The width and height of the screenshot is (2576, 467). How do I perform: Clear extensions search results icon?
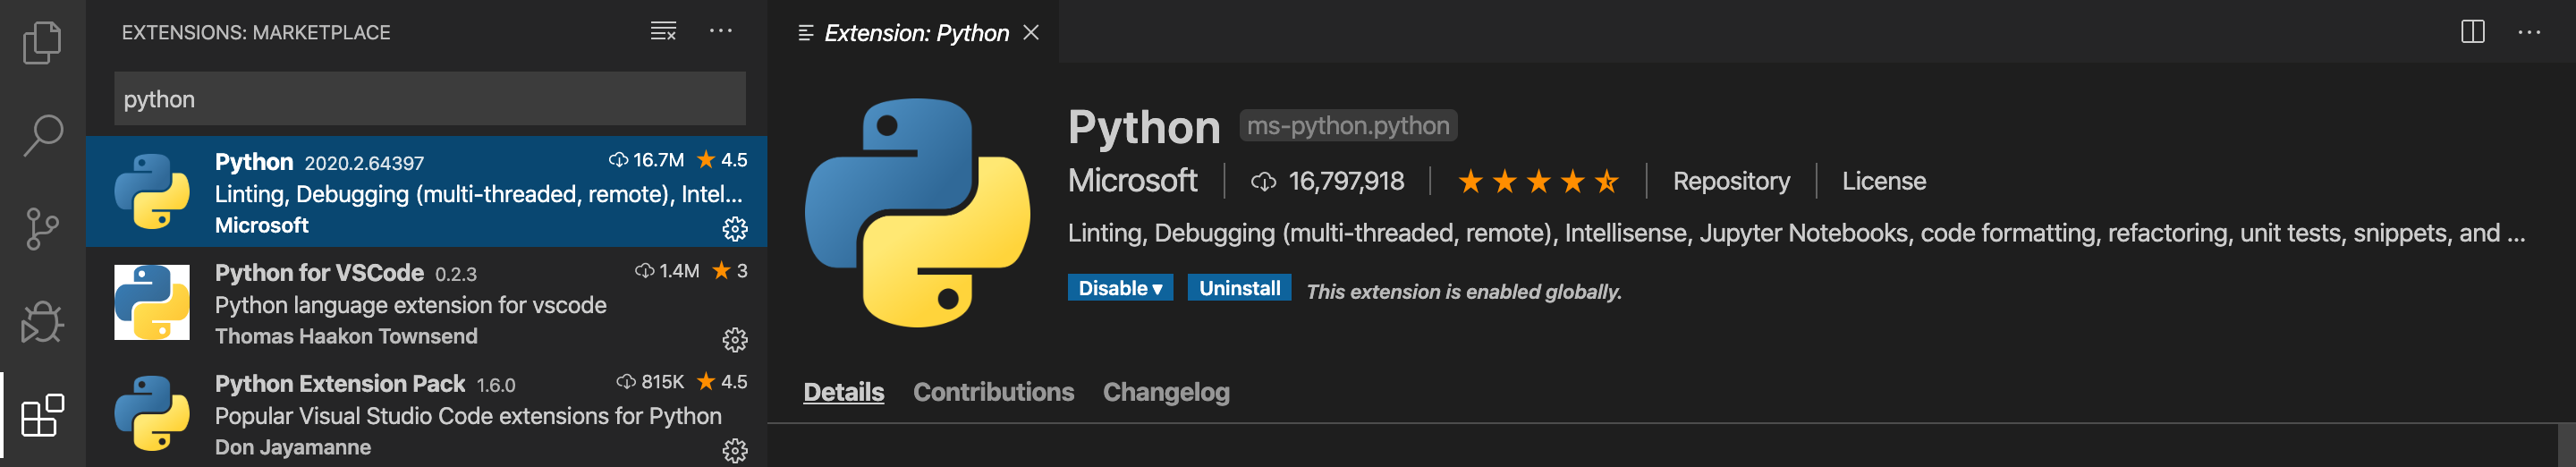[664, 31]
